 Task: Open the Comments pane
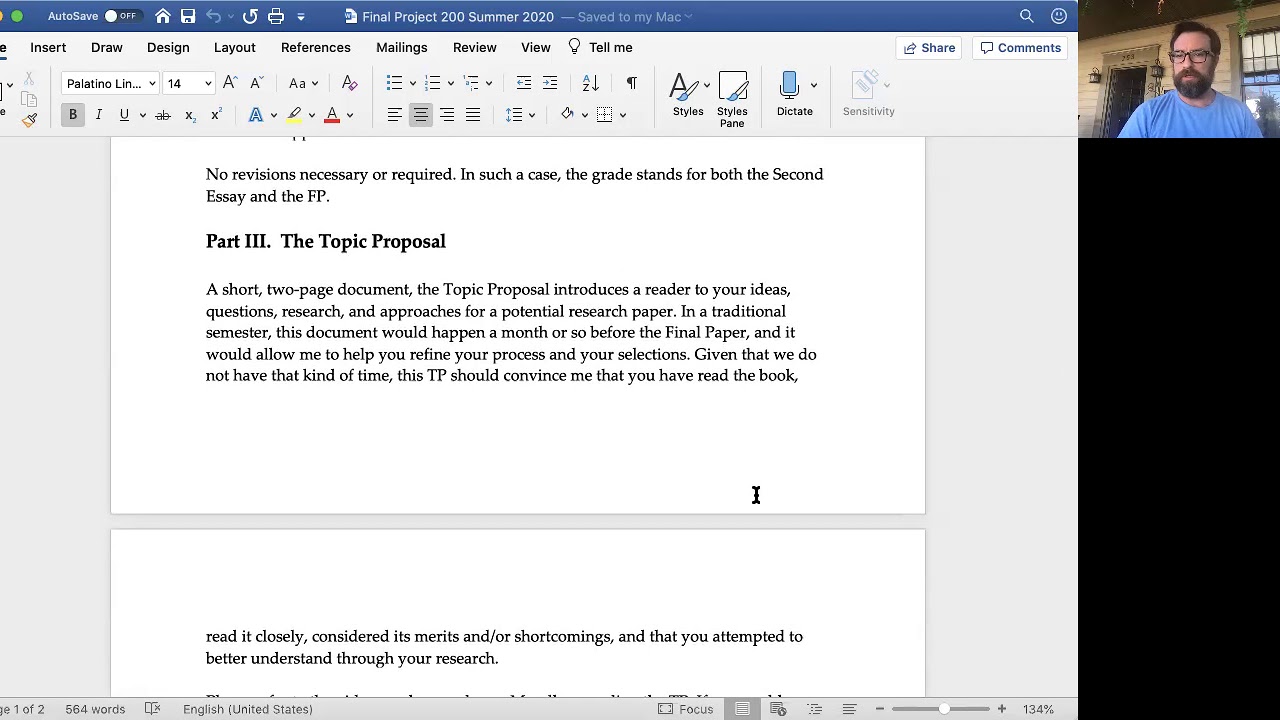[x=1020, y=48]
